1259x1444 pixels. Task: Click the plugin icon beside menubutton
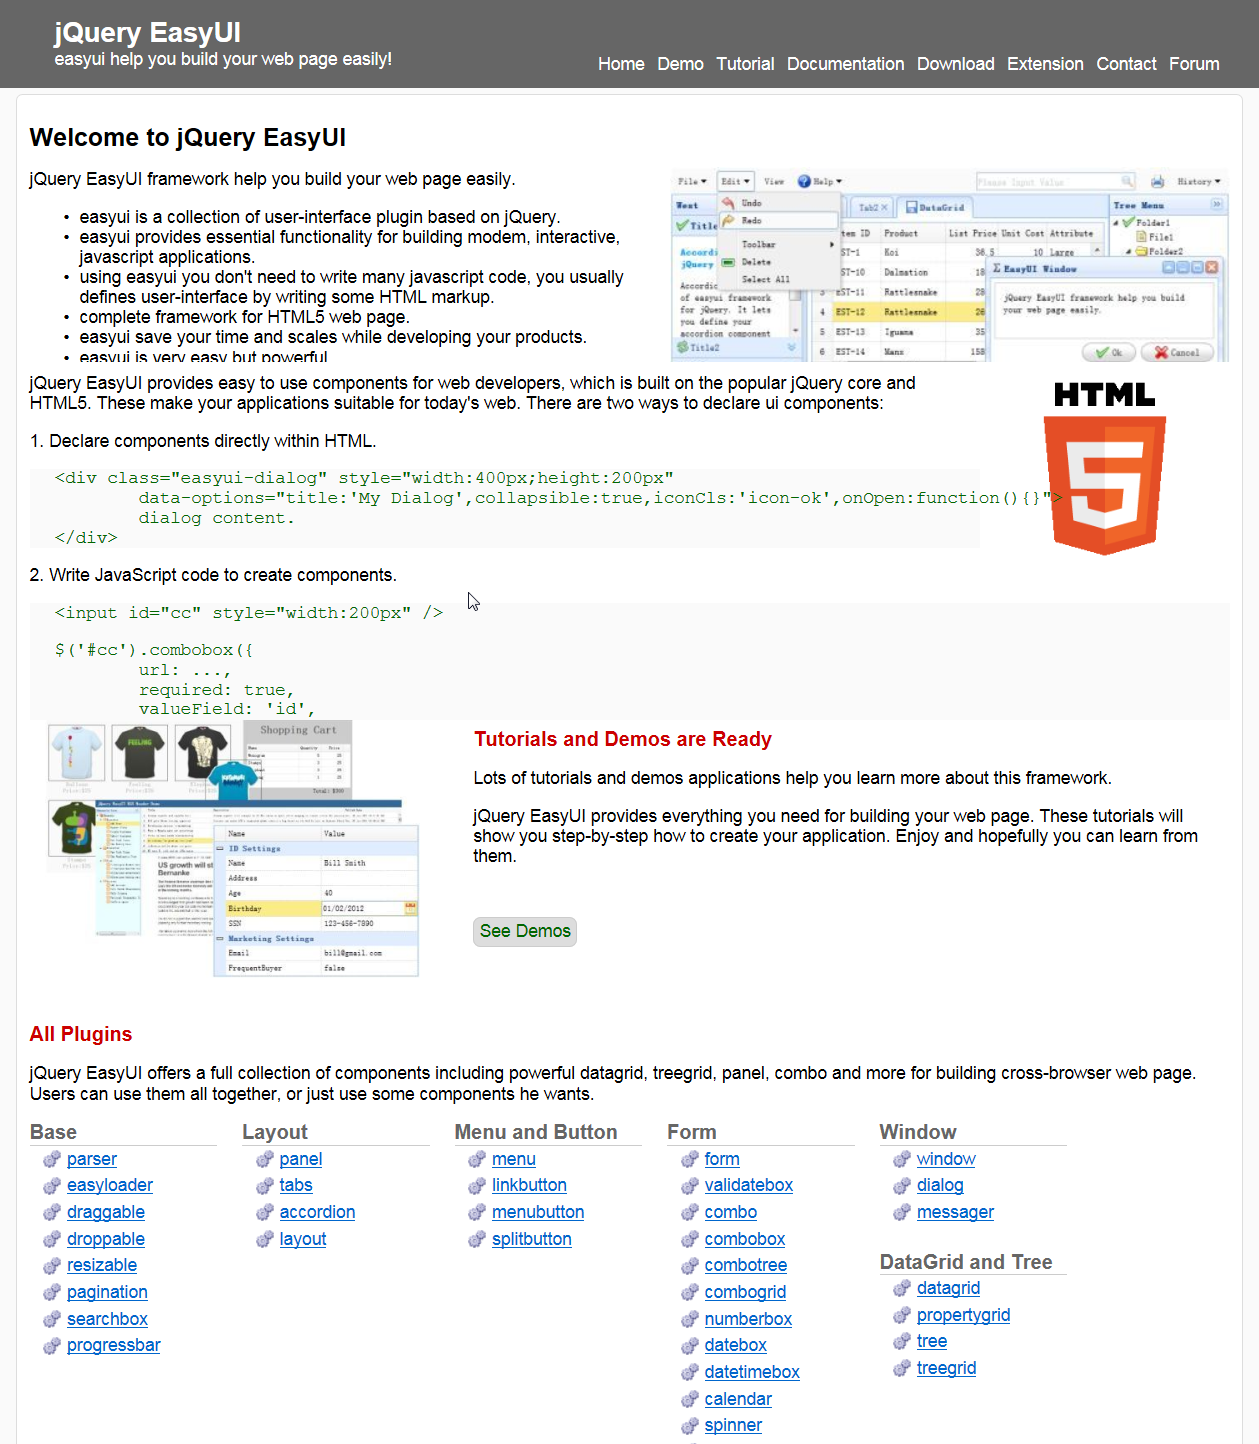point(477,1213)
